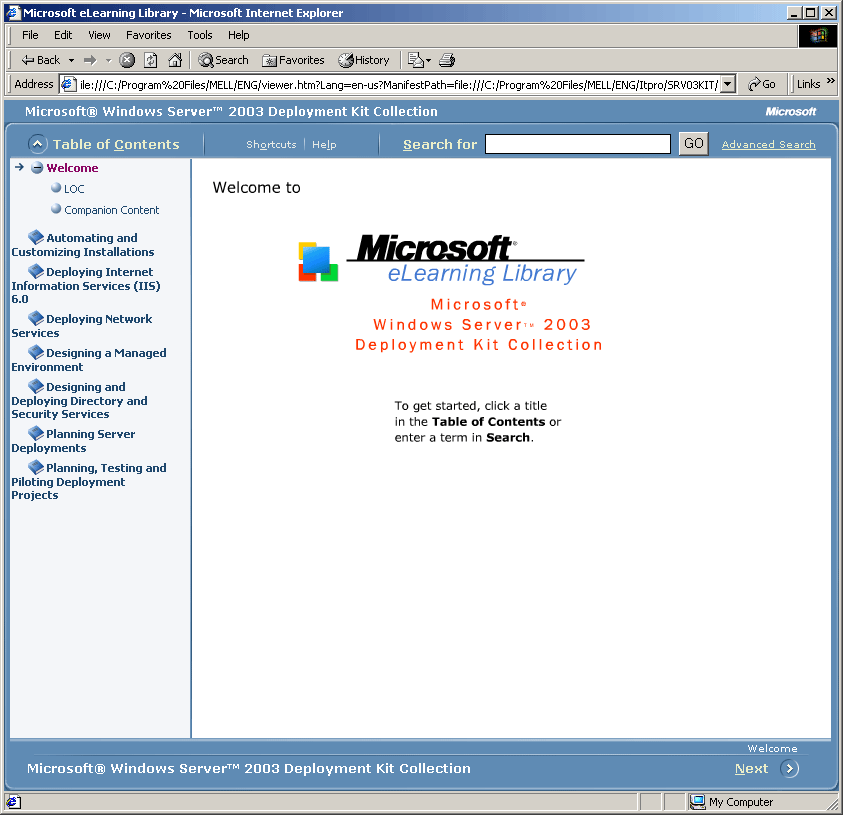This screenshot has width=843, height=815.
Task: Open the viewer Help link
Action: pos(324,144)
